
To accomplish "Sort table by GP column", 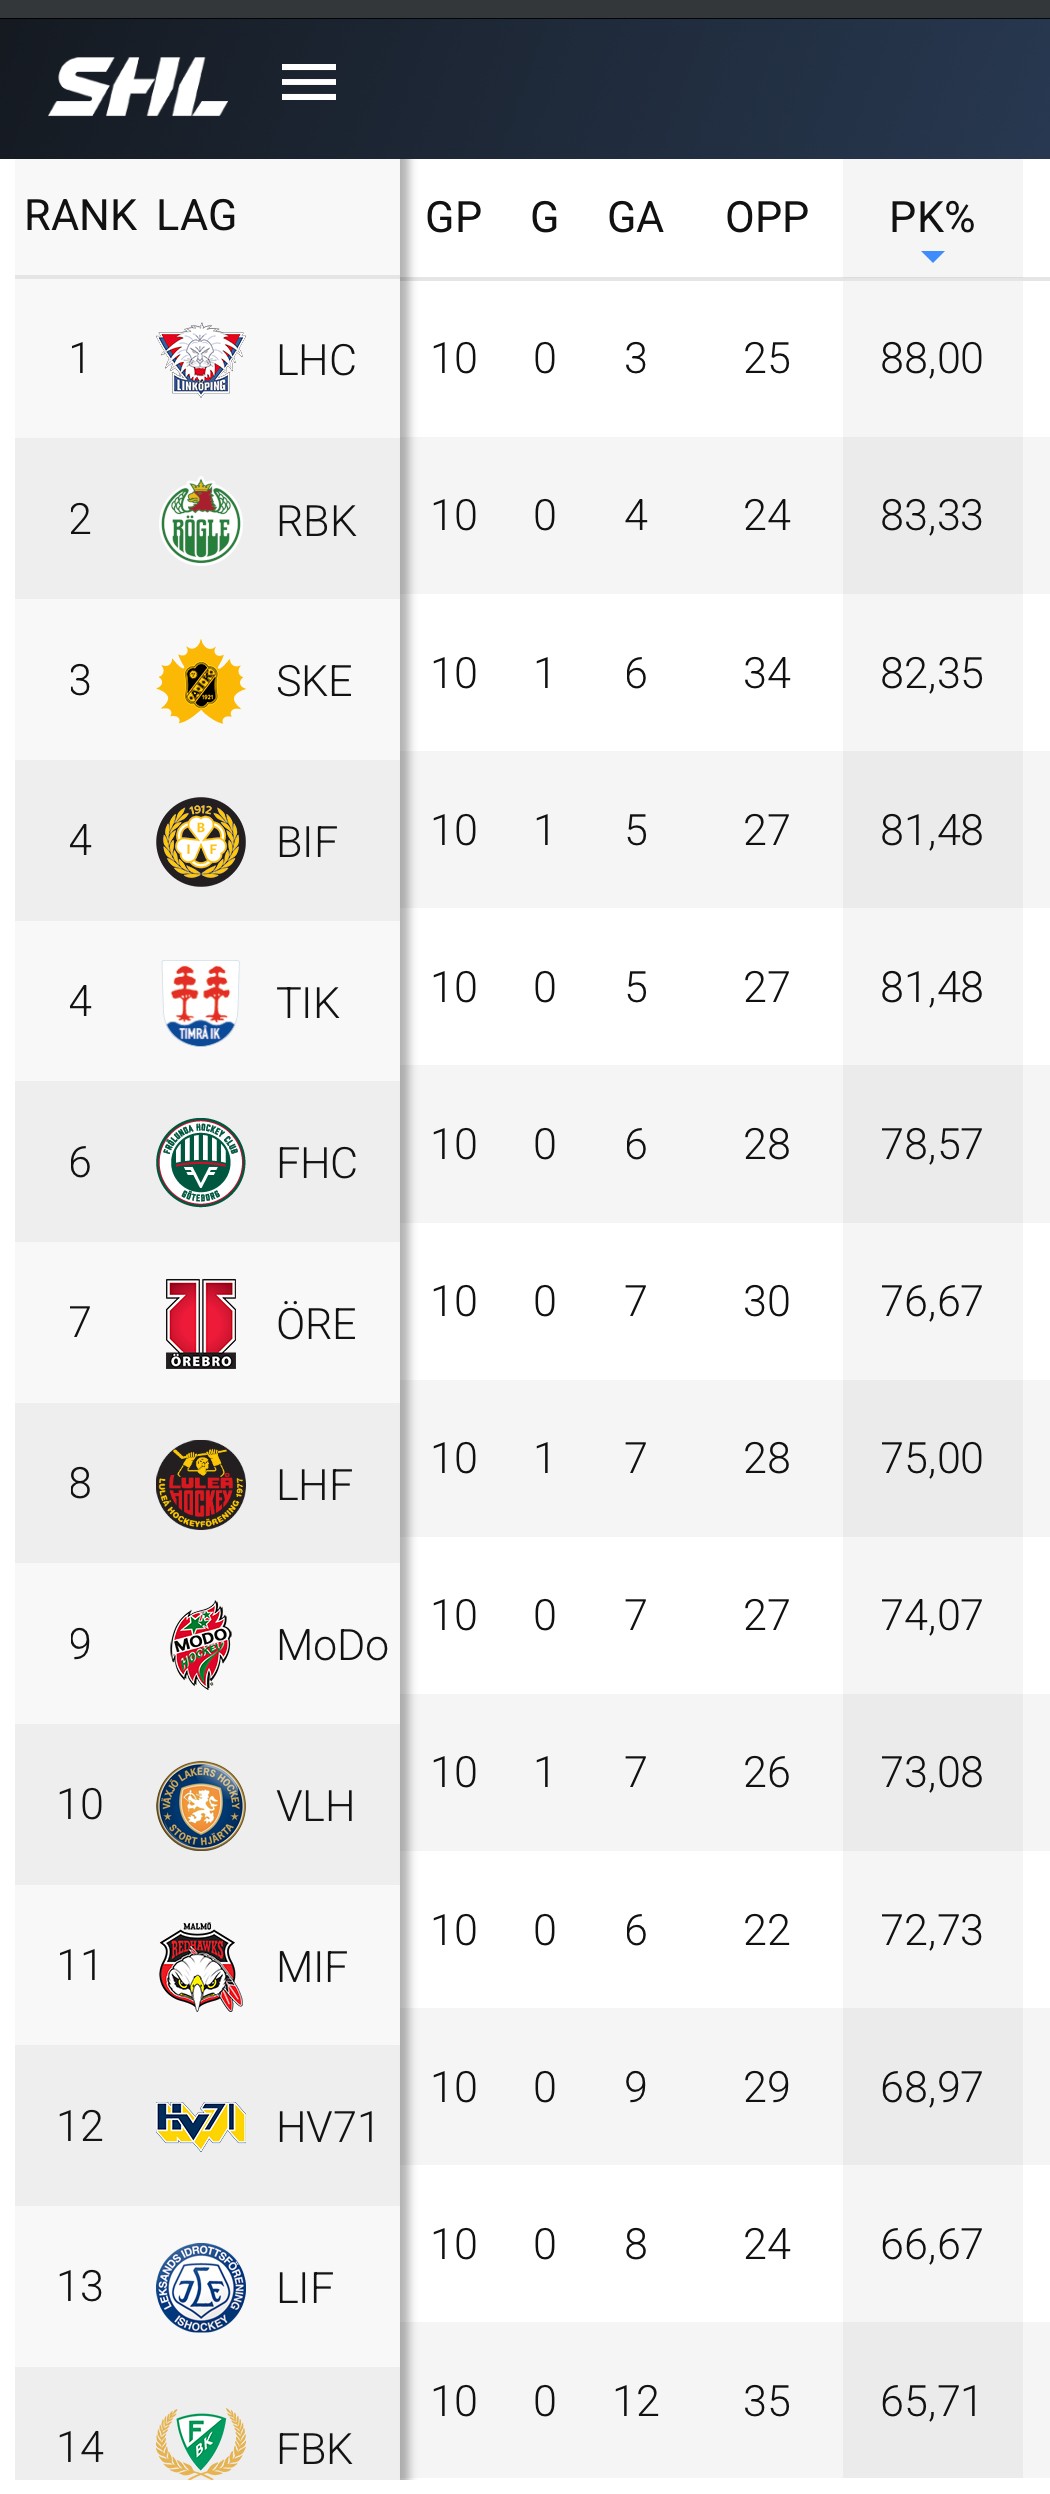I will pyautogui.click(x=453, y=217).
